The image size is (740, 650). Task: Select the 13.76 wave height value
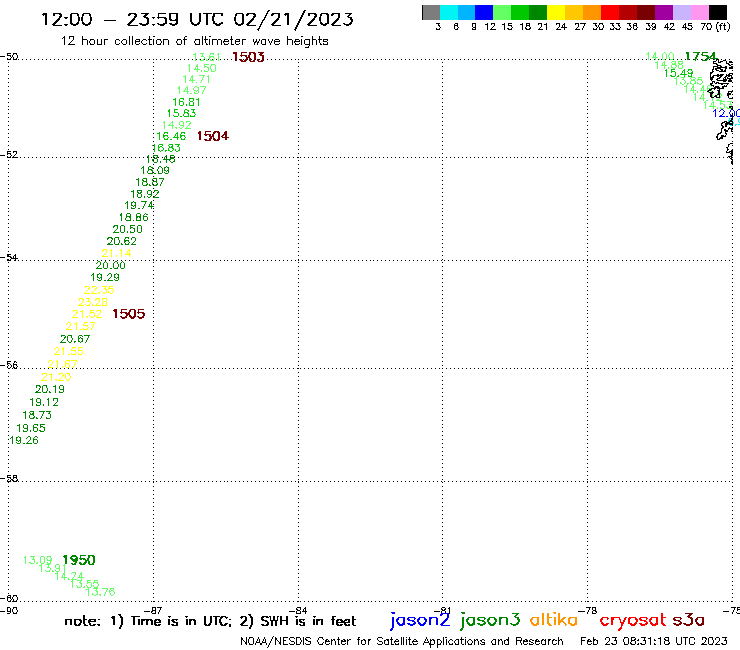pyautogui.click(x=101, y=592)
